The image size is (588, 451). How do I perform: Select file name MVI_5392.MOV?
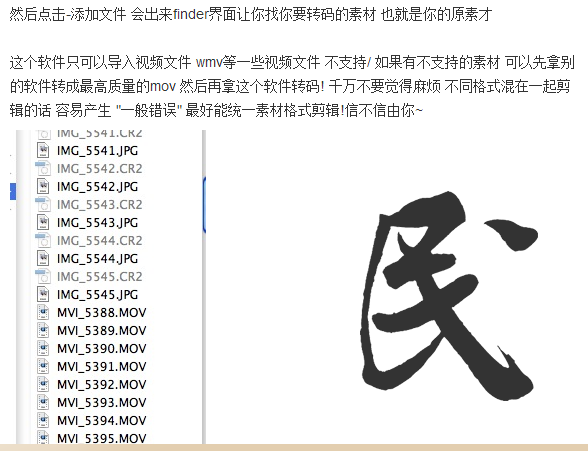pyautogui.click(x=102, y=385)
